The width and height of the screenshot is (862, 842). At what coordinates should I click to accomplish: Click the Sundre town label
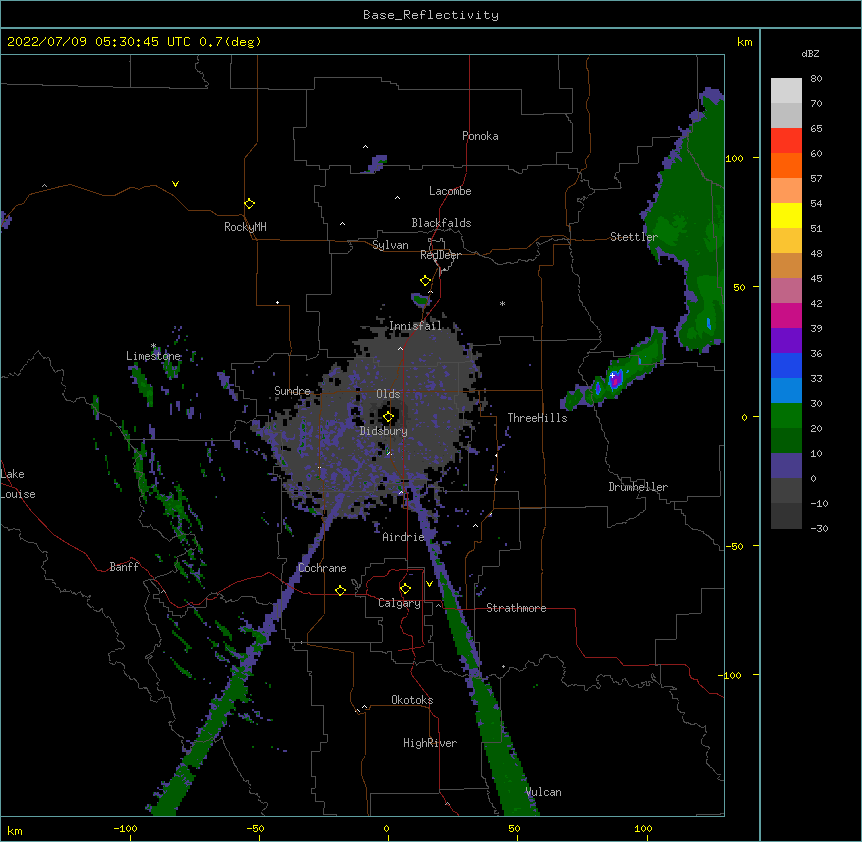pyautogui.click(x=292, y=391)
